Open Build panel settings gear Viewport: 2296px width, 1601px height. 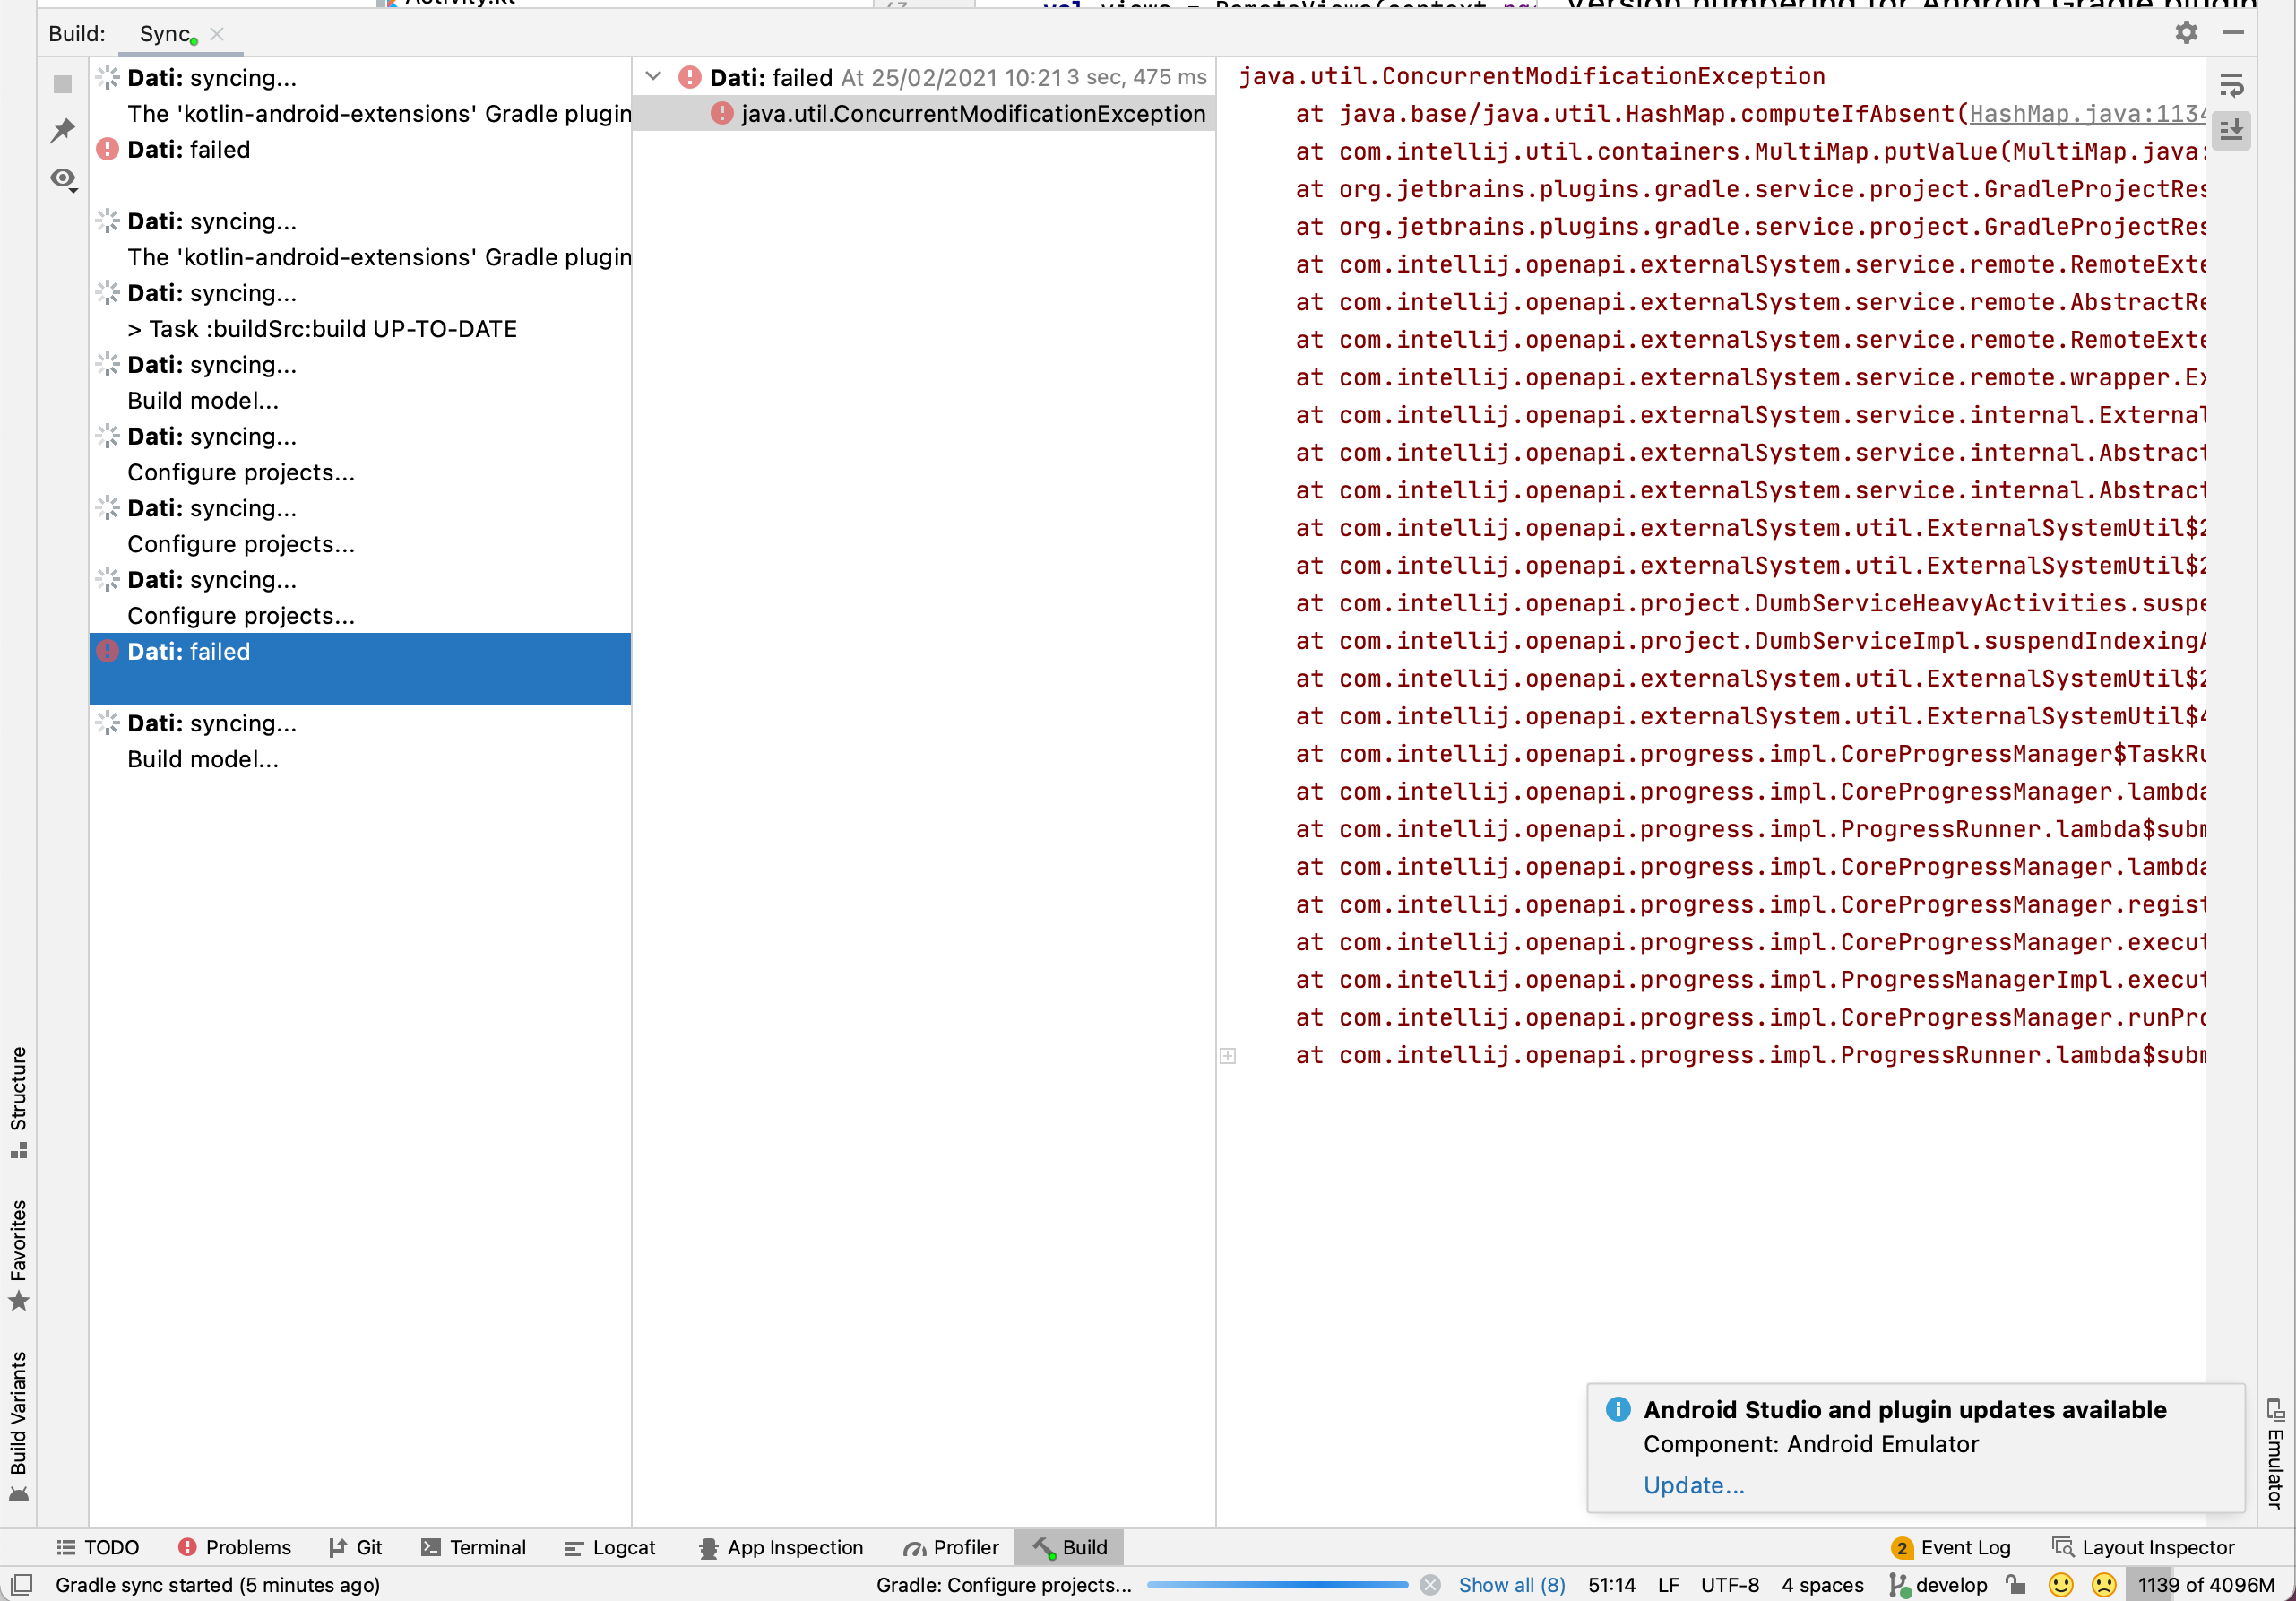[x=2186, y=33]
